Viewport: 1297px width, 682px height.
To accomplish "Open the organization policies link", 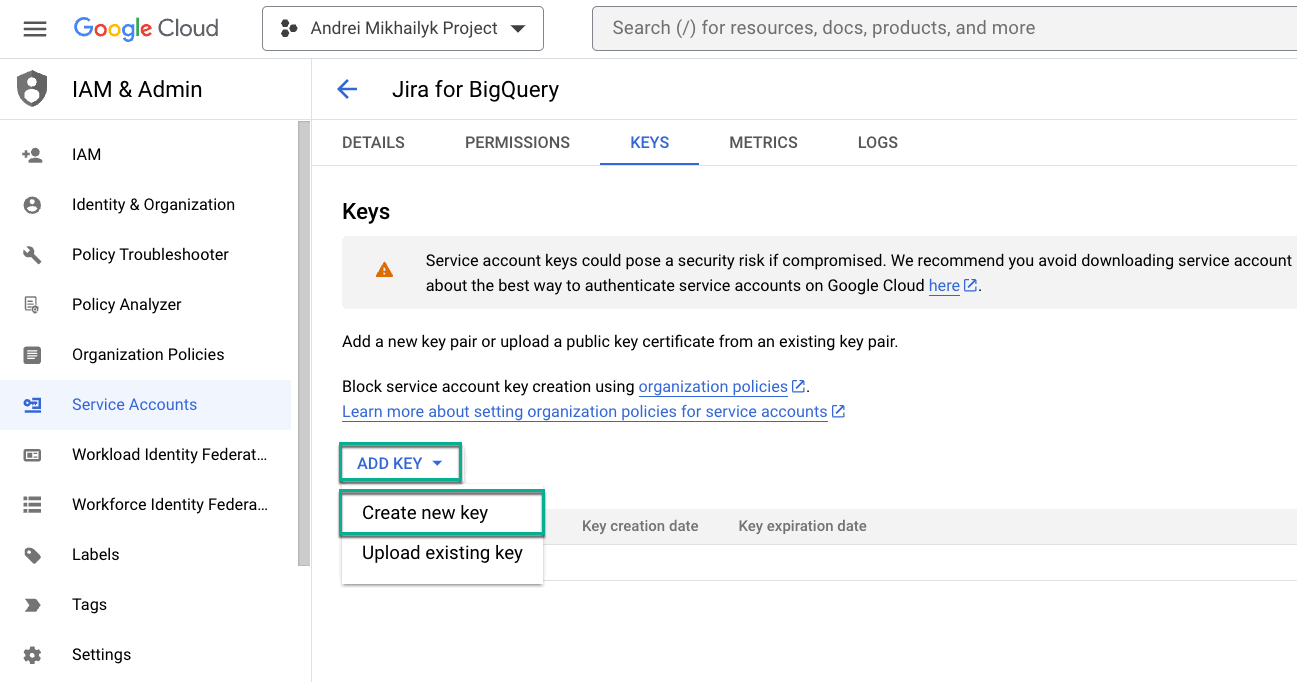I will point(713,386).
